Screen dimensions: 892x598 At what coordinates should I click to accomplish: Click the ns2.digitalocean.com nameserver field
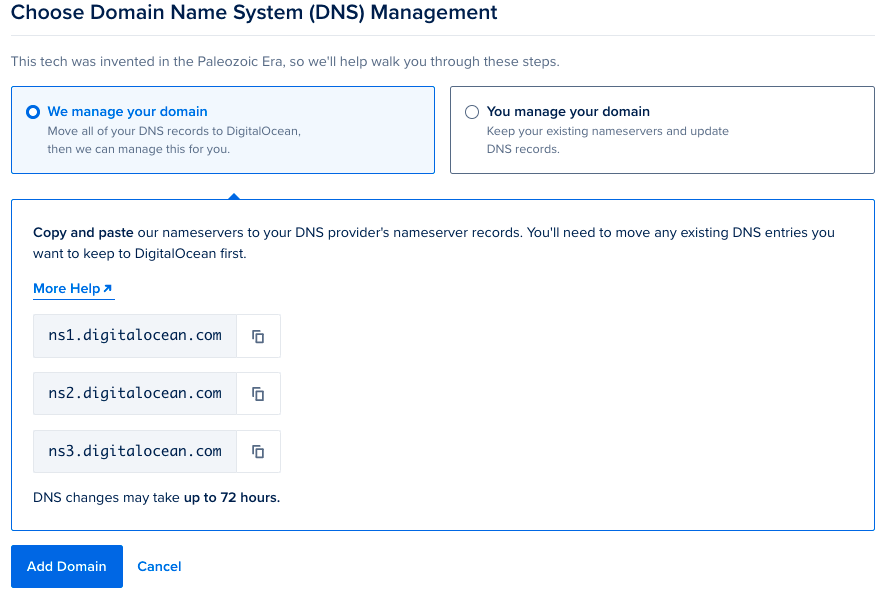click(x=135, y=394)
